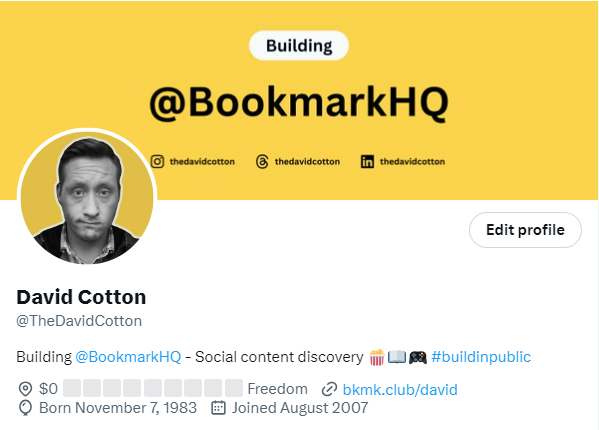Screen dimensions: 599x430
Task: Click the calendar icon beside Joined date
Action: pyautogui.click(x=218, y=407)
